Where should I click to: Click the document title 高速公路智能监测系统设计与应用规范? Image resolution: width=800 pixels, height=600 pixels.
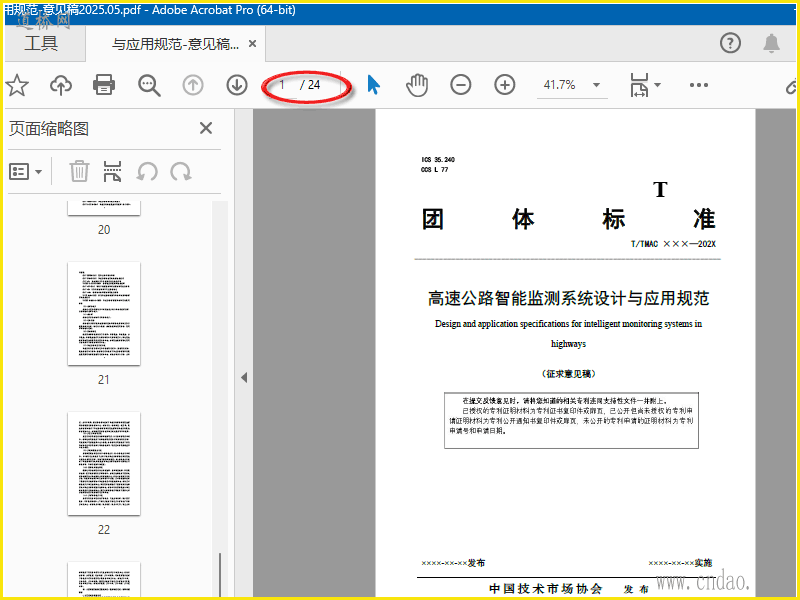pos(568,298)
